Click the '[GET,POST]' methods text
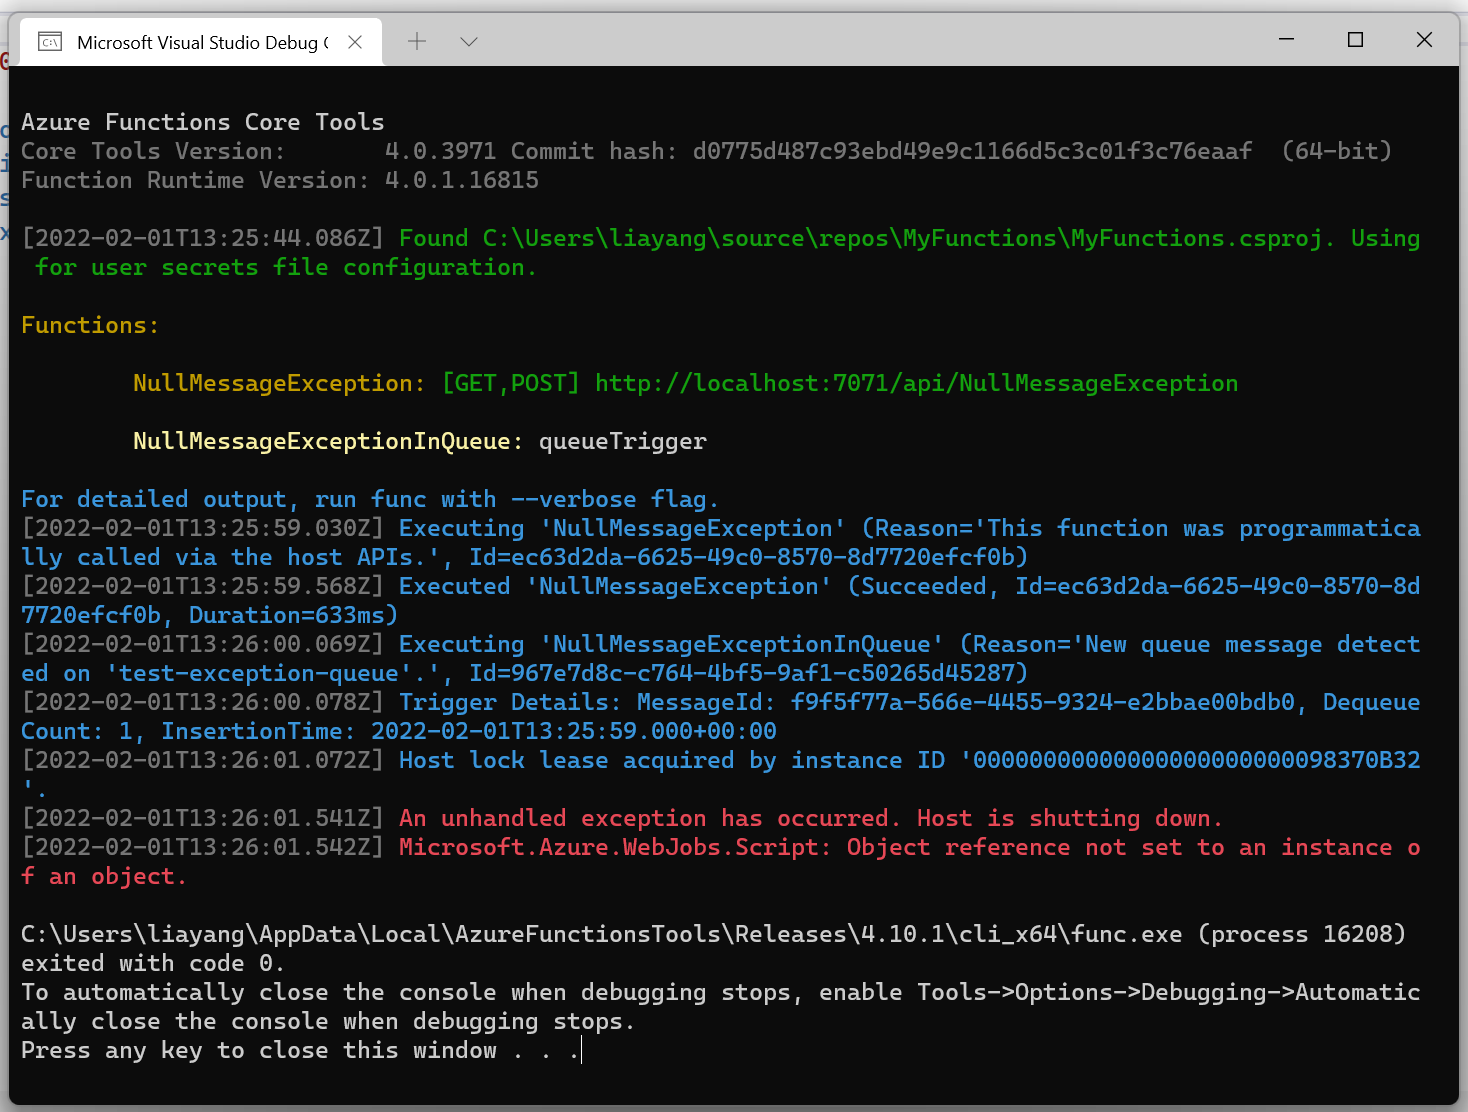Screen dimensions: 1468x1112 point(510,383)
